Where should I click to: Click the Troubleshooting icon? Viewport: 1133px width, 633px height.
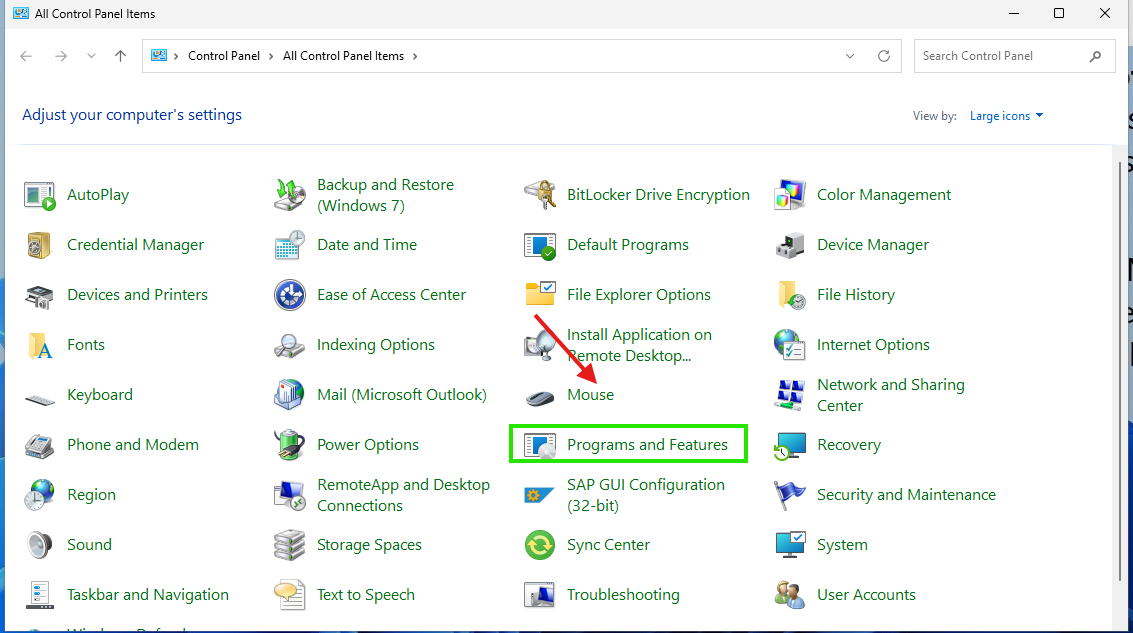[540, 595]
